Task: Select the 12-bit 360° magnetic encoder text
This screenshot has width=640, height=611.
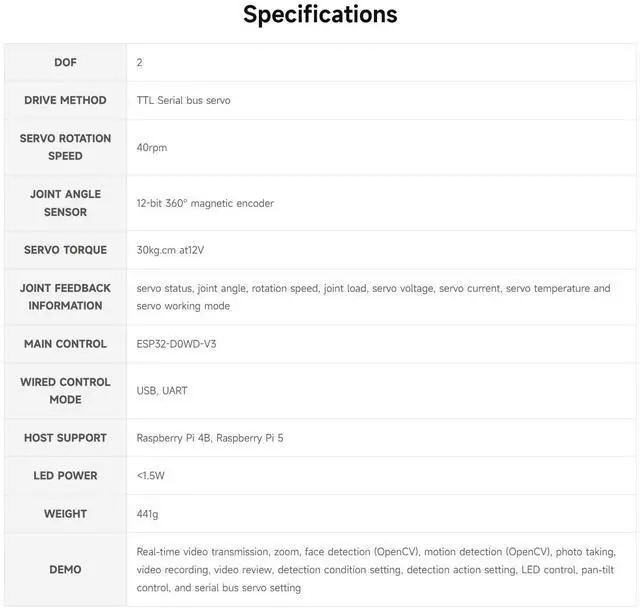Action: pos(205,203)
